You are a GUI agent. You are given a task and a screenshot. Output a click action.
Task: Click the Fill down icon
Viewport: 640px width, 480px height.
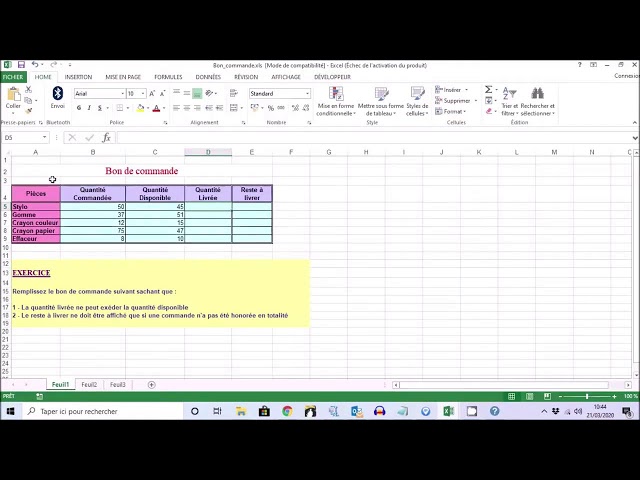point(489,100)
